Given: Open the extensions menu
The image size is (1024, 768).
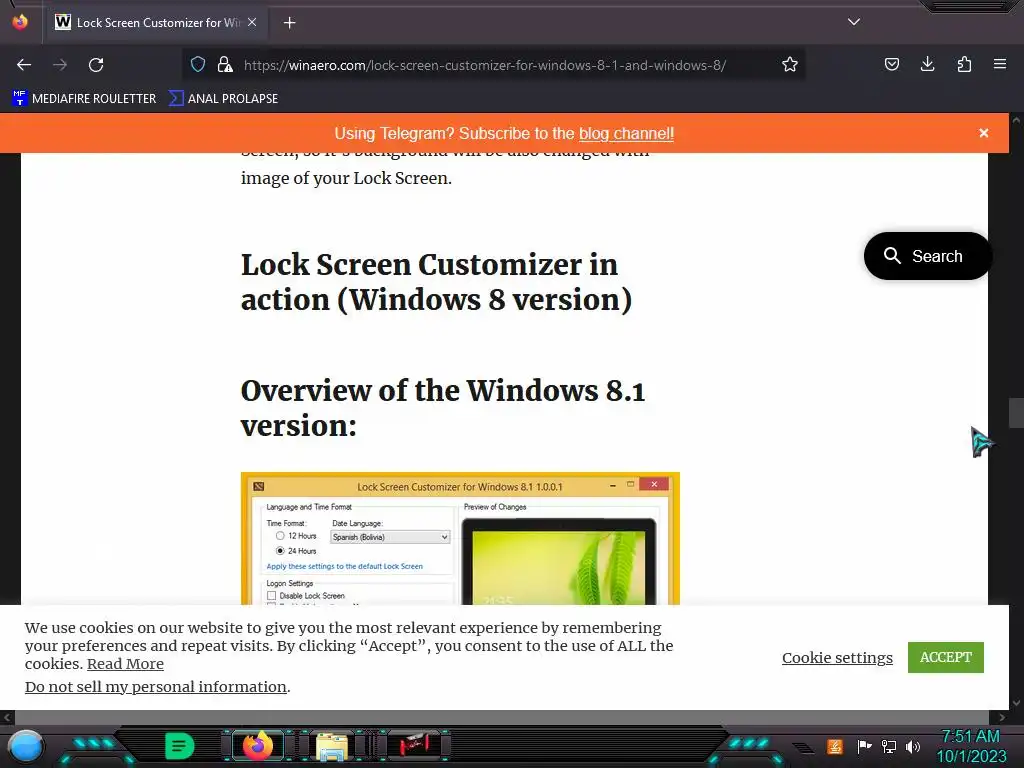Looking at the screenshot, I should tap(964, 64).
